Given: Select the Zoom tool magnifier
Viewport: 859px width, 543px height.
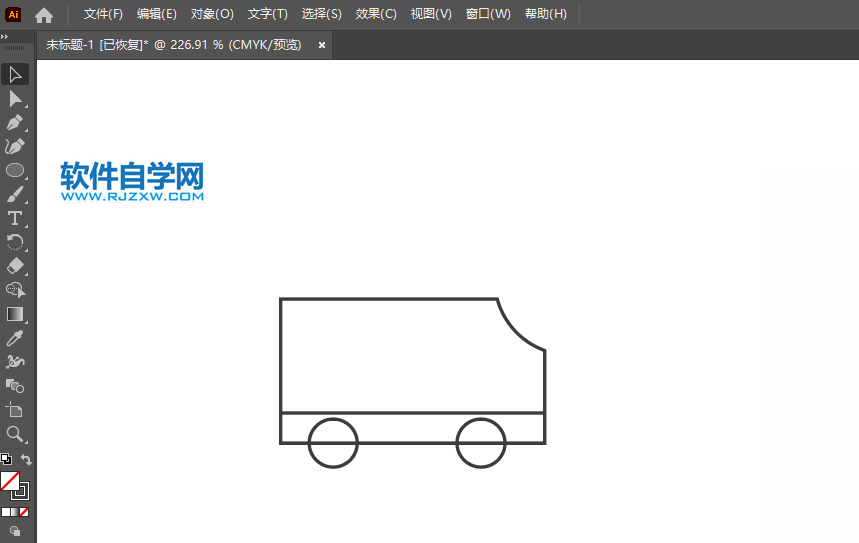Looking at the screenshot, I should click(15, 434).
